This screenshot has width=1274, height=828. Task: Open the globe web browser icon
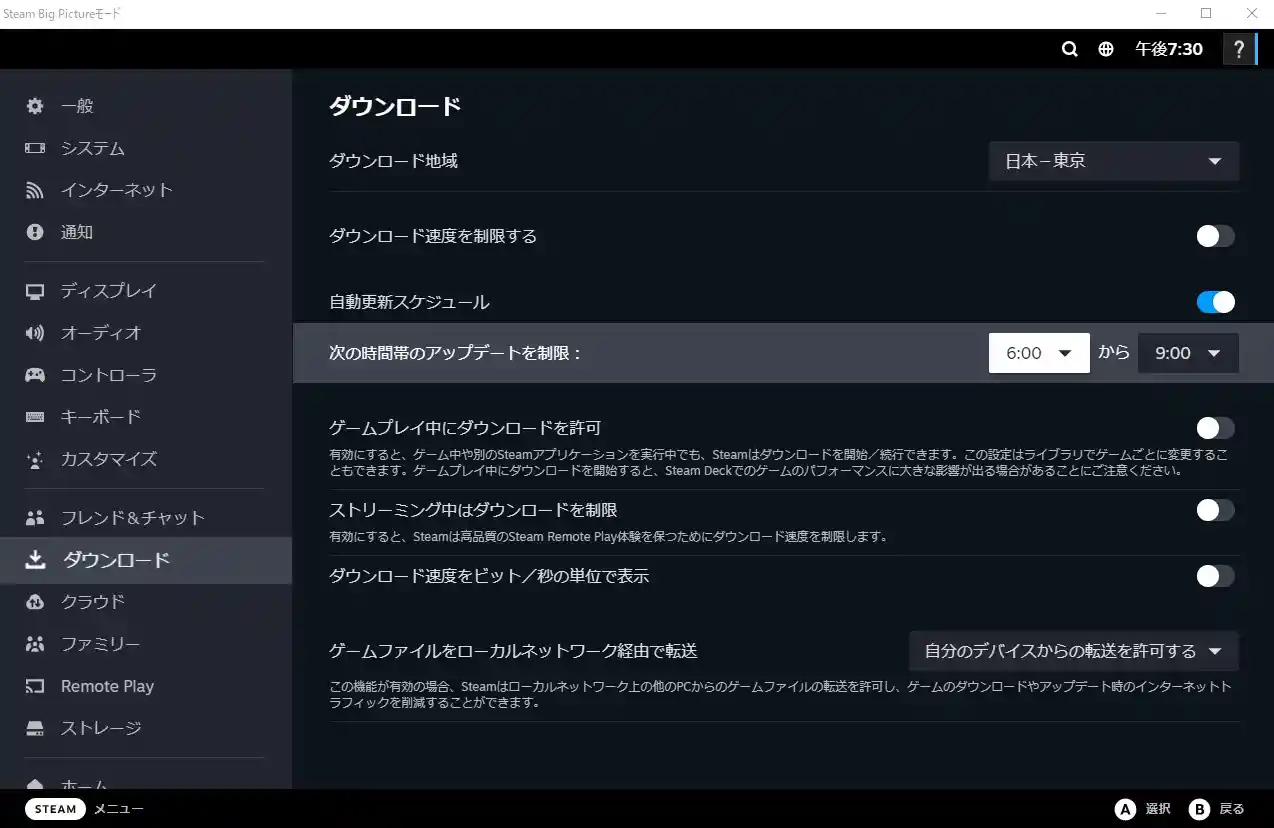pyautogui.click(x=1105, y=49)
